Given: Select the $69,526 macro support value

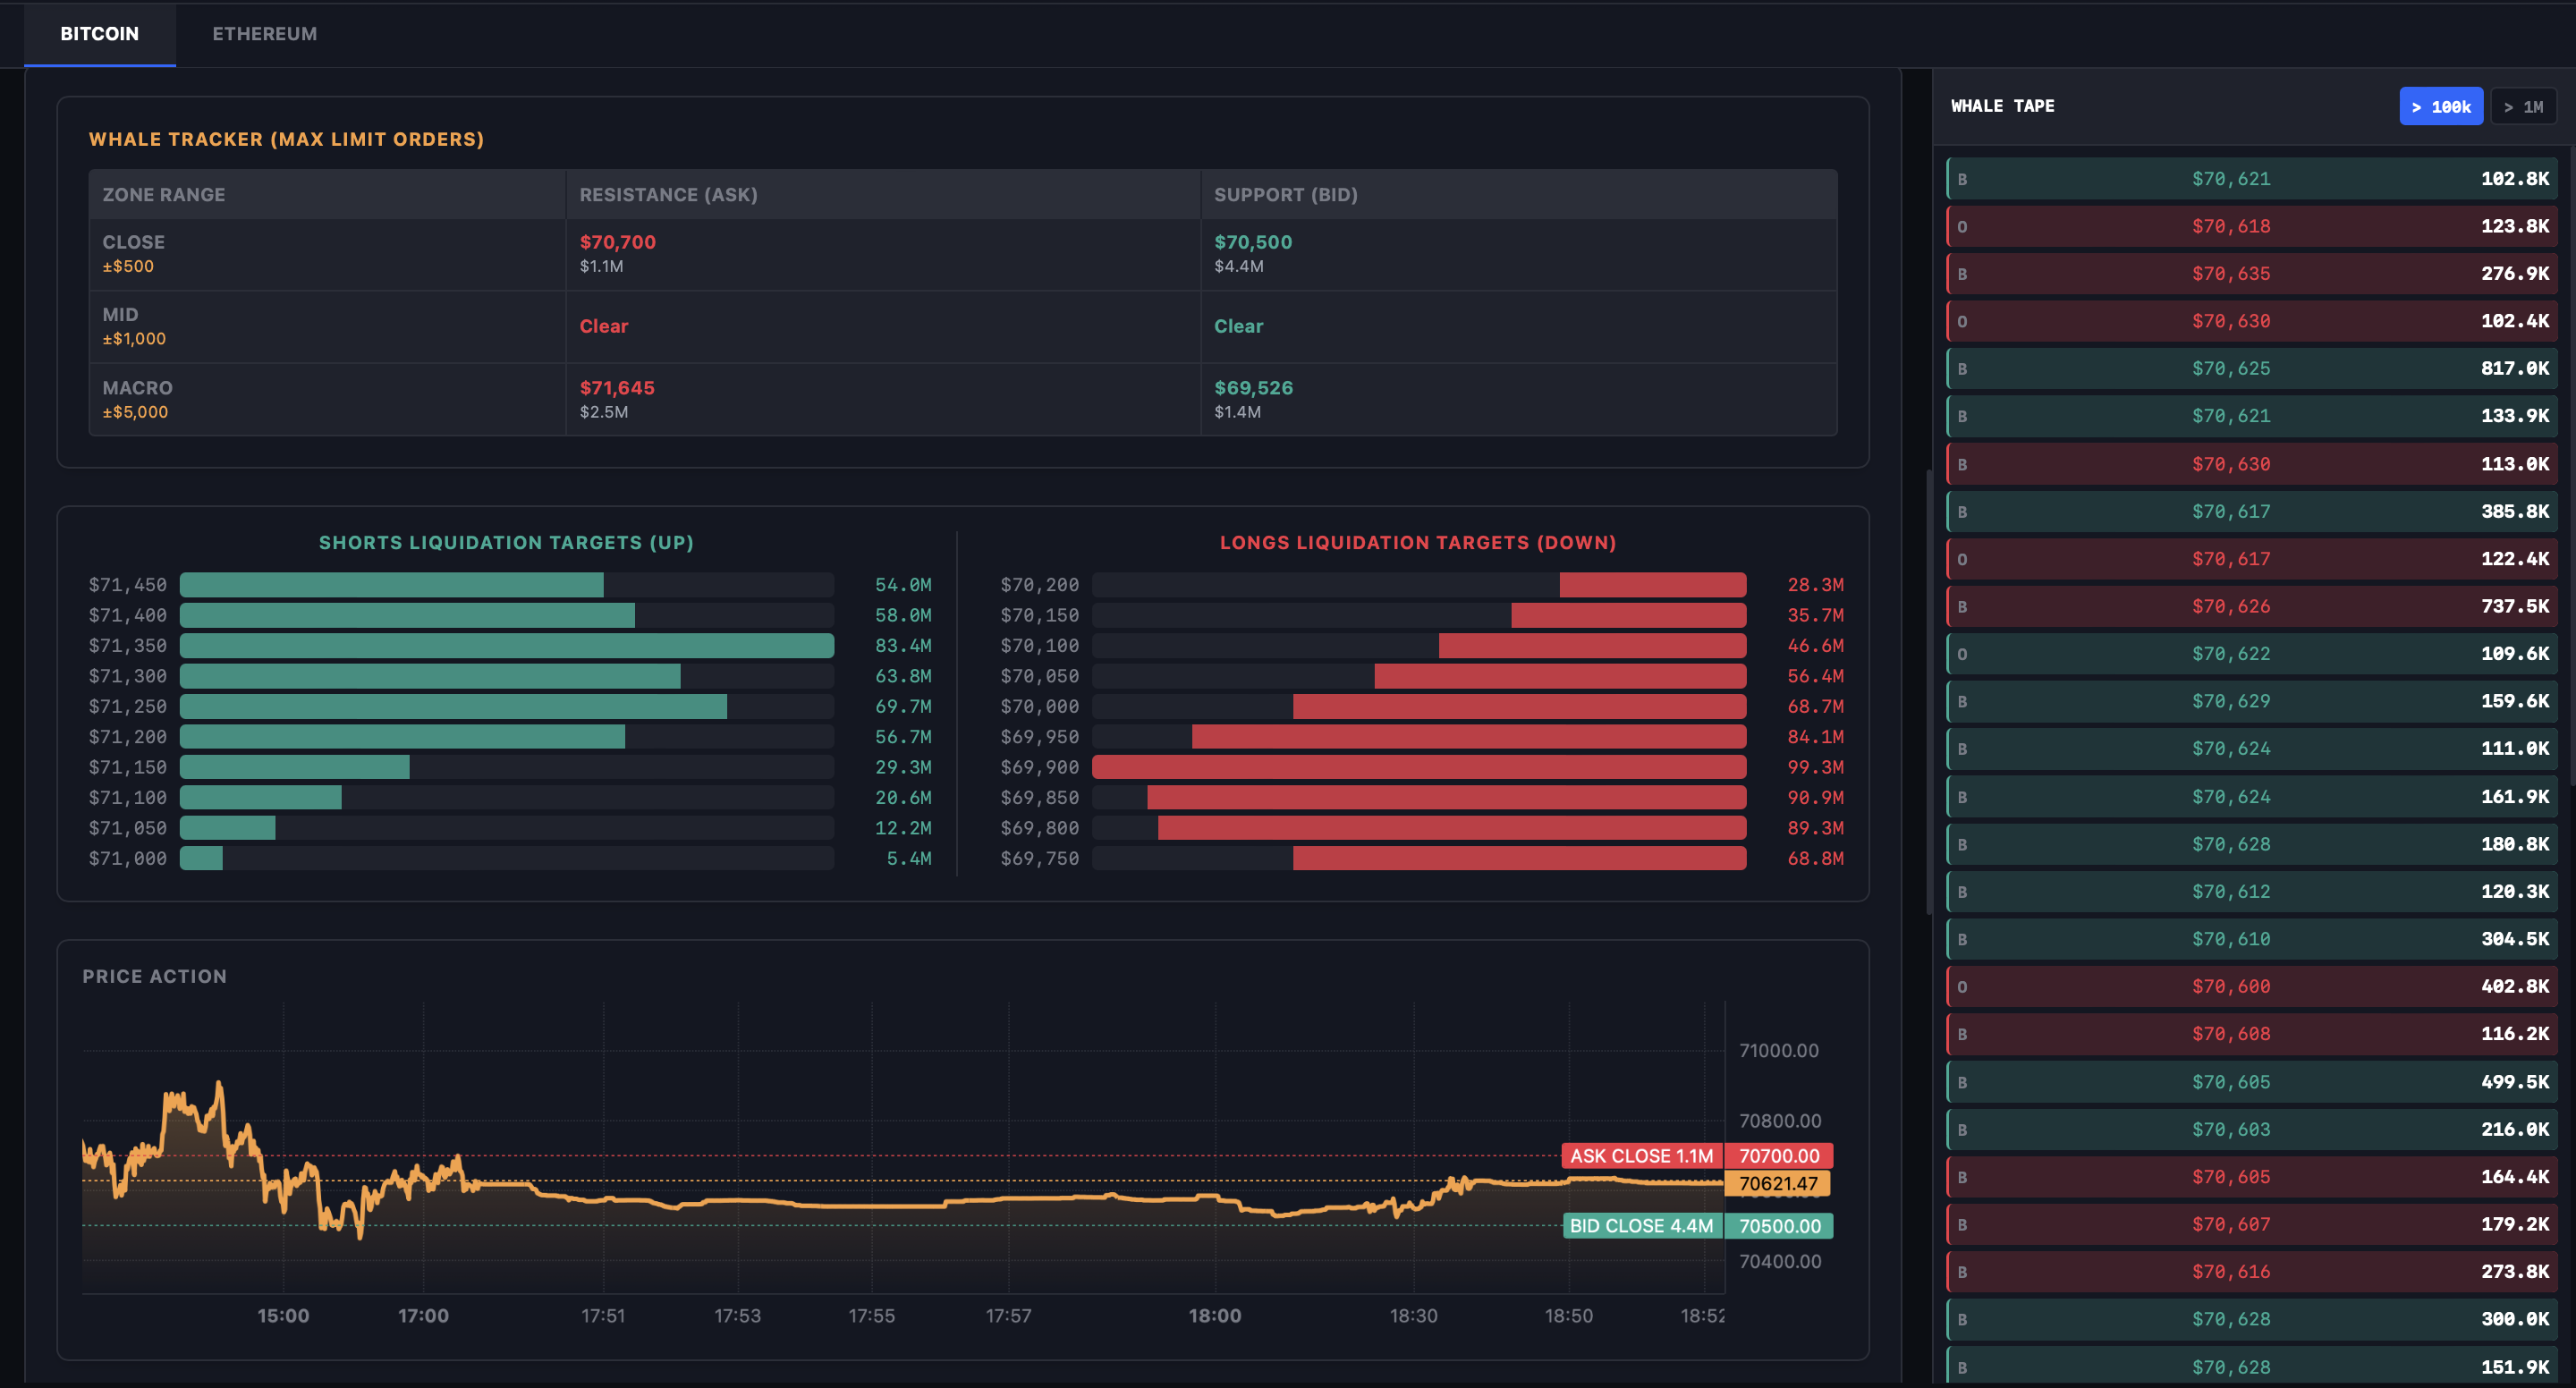Looking at the screenshot, I should point(1253,388).
